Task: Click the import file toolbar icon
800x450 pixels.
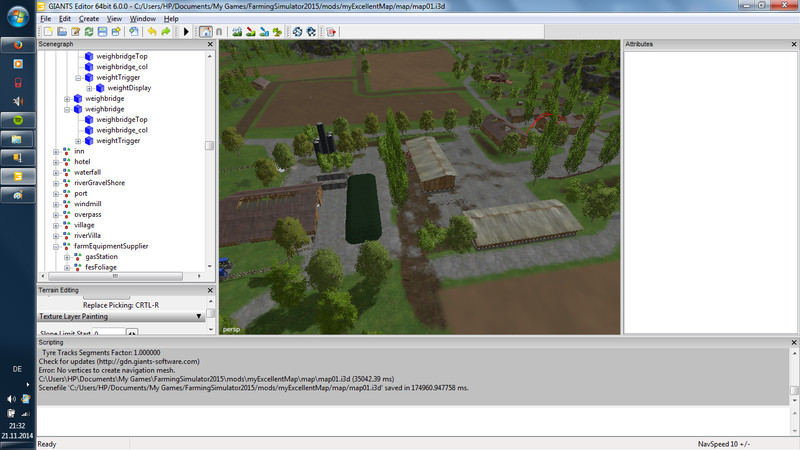Action: coord(134,32)
